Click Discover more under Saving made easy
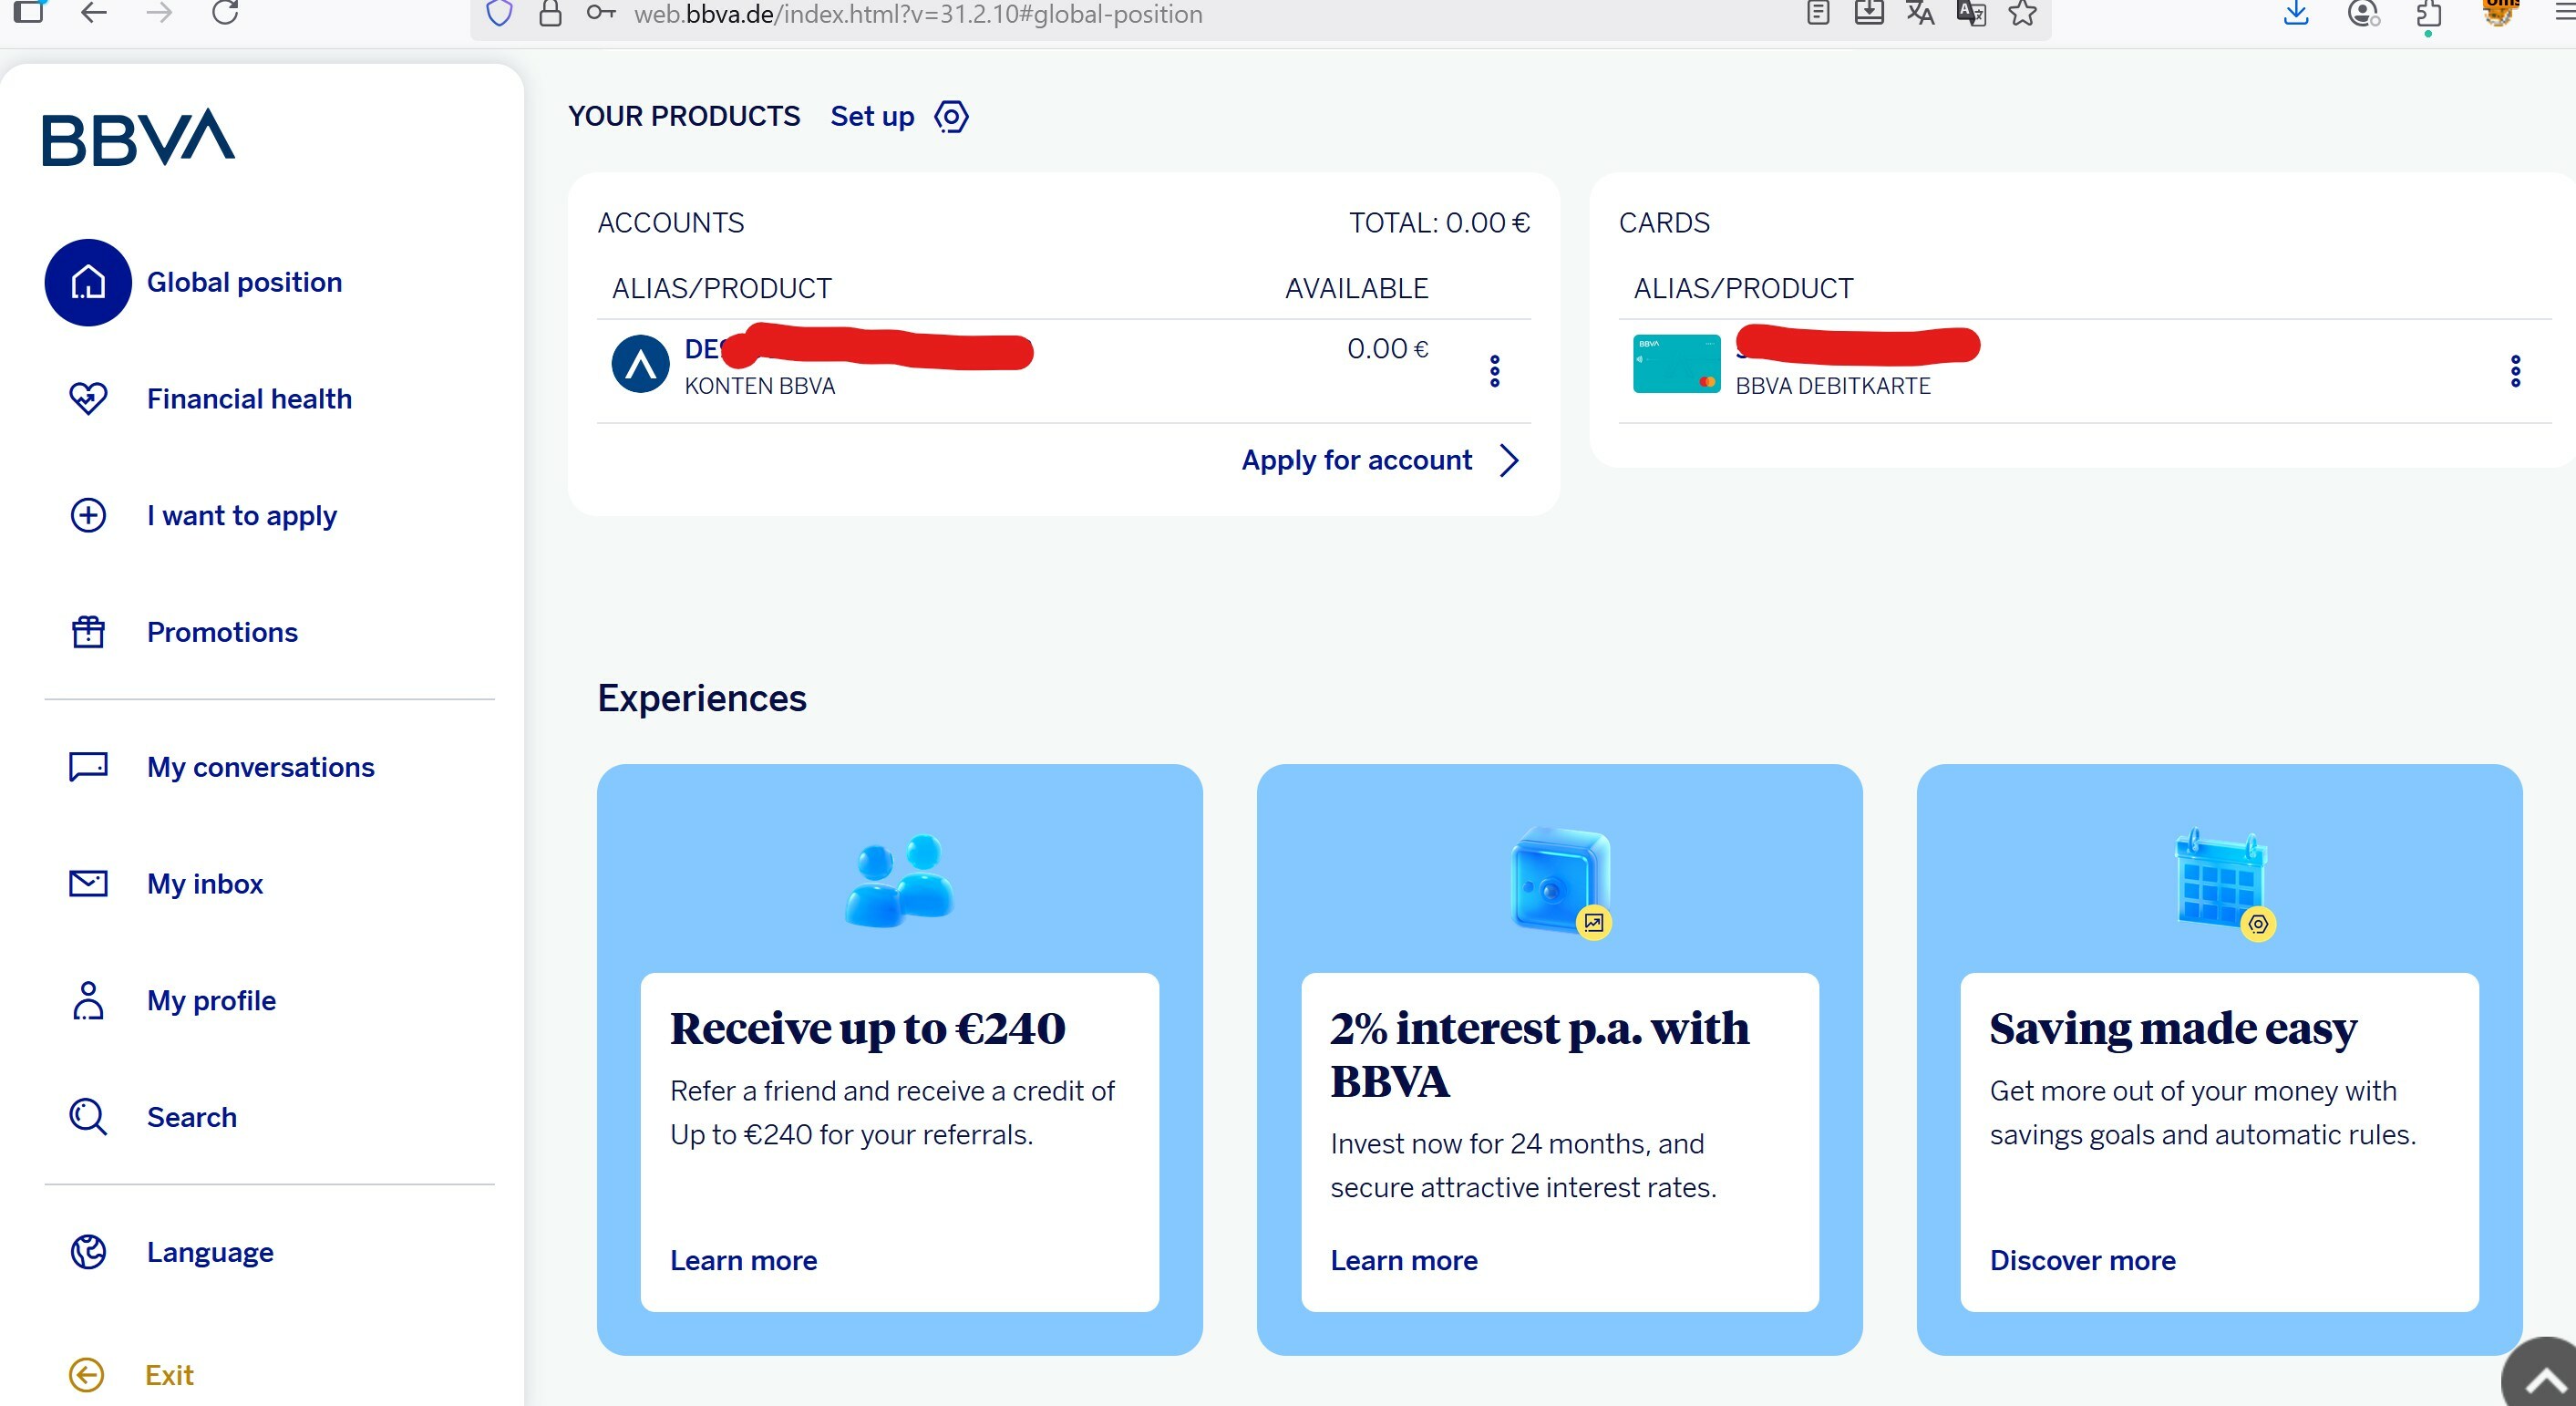The width and height of the screenshot is (2576, 1406). [2083, 1260]
